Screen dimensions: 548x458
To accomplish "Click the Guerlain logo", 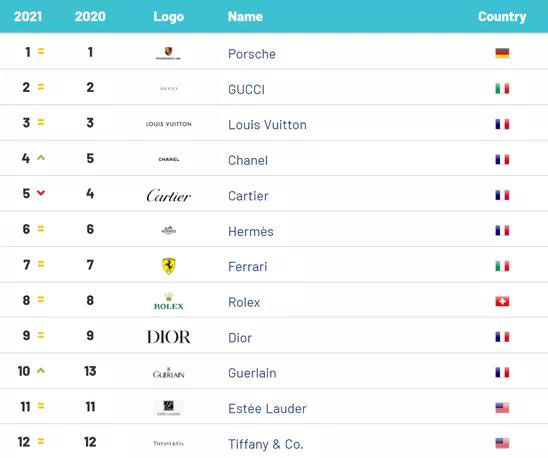I will coord(168,373).
